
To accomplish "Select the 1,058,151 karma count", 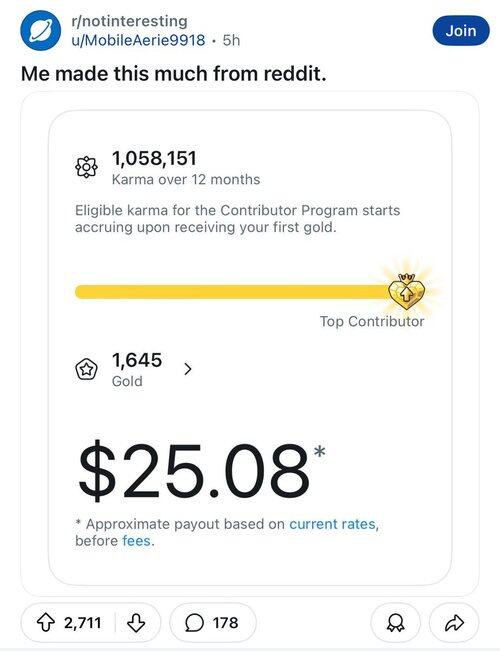I will tap(154, 158).
